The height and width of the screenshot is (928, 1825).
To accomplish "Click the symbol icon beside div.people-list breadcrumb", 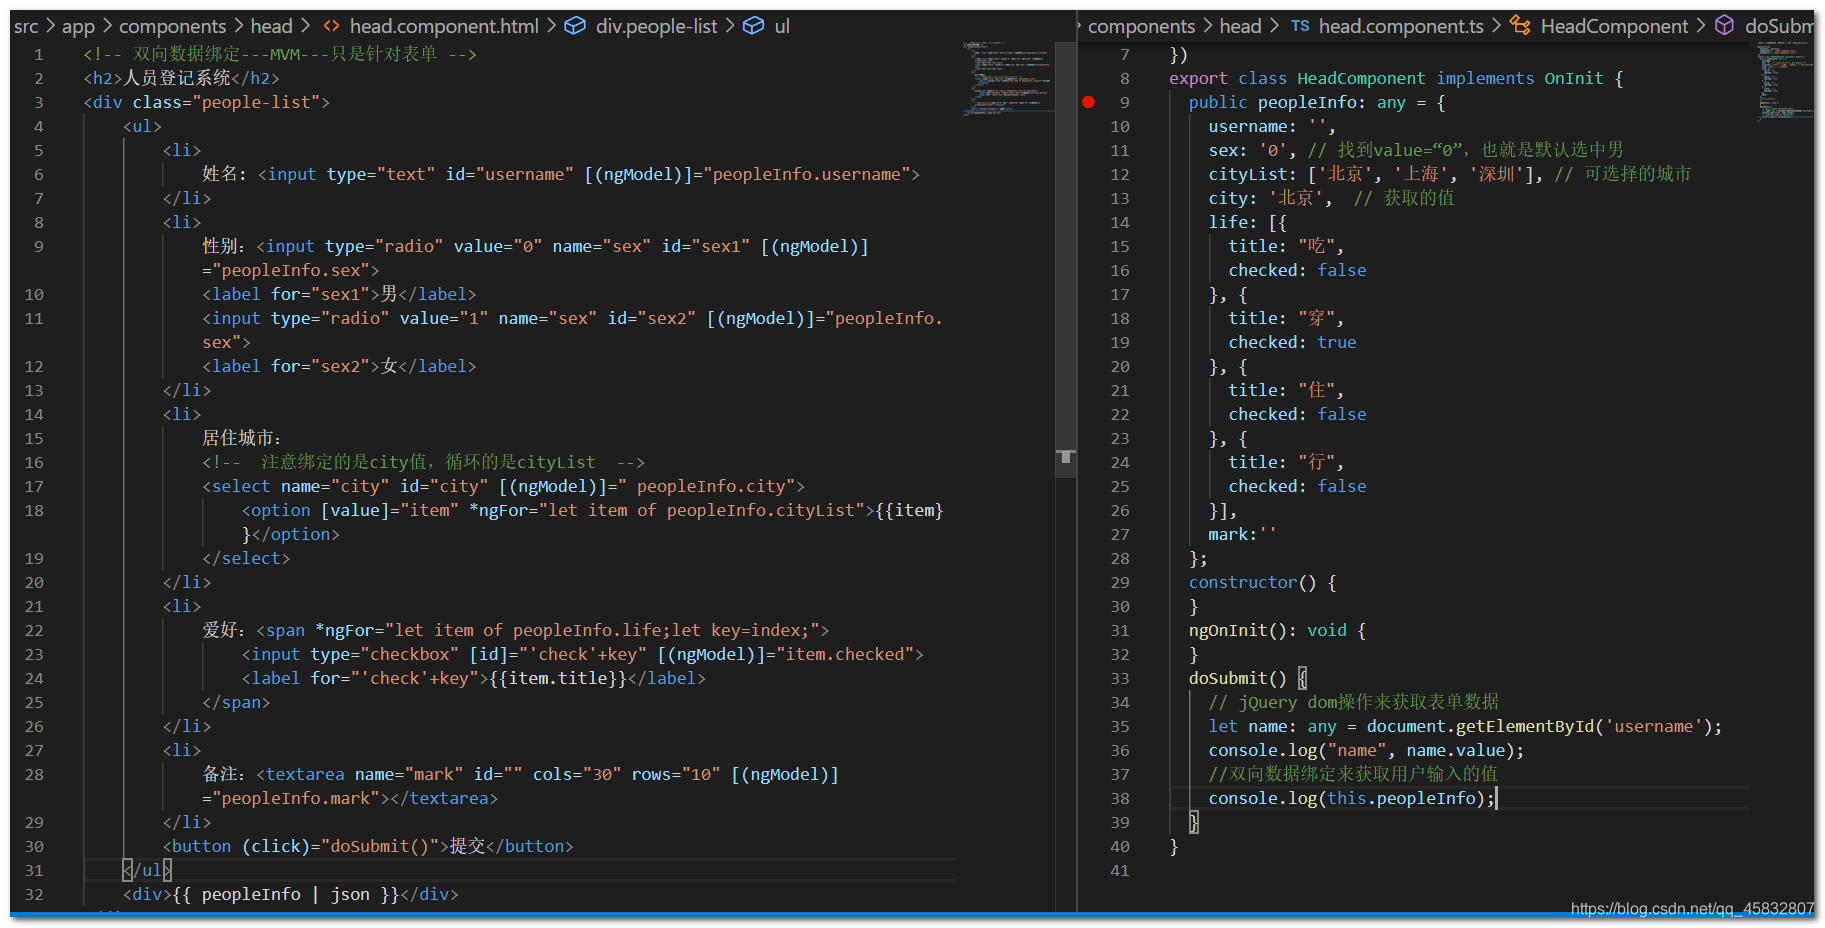I will (575, 26).
